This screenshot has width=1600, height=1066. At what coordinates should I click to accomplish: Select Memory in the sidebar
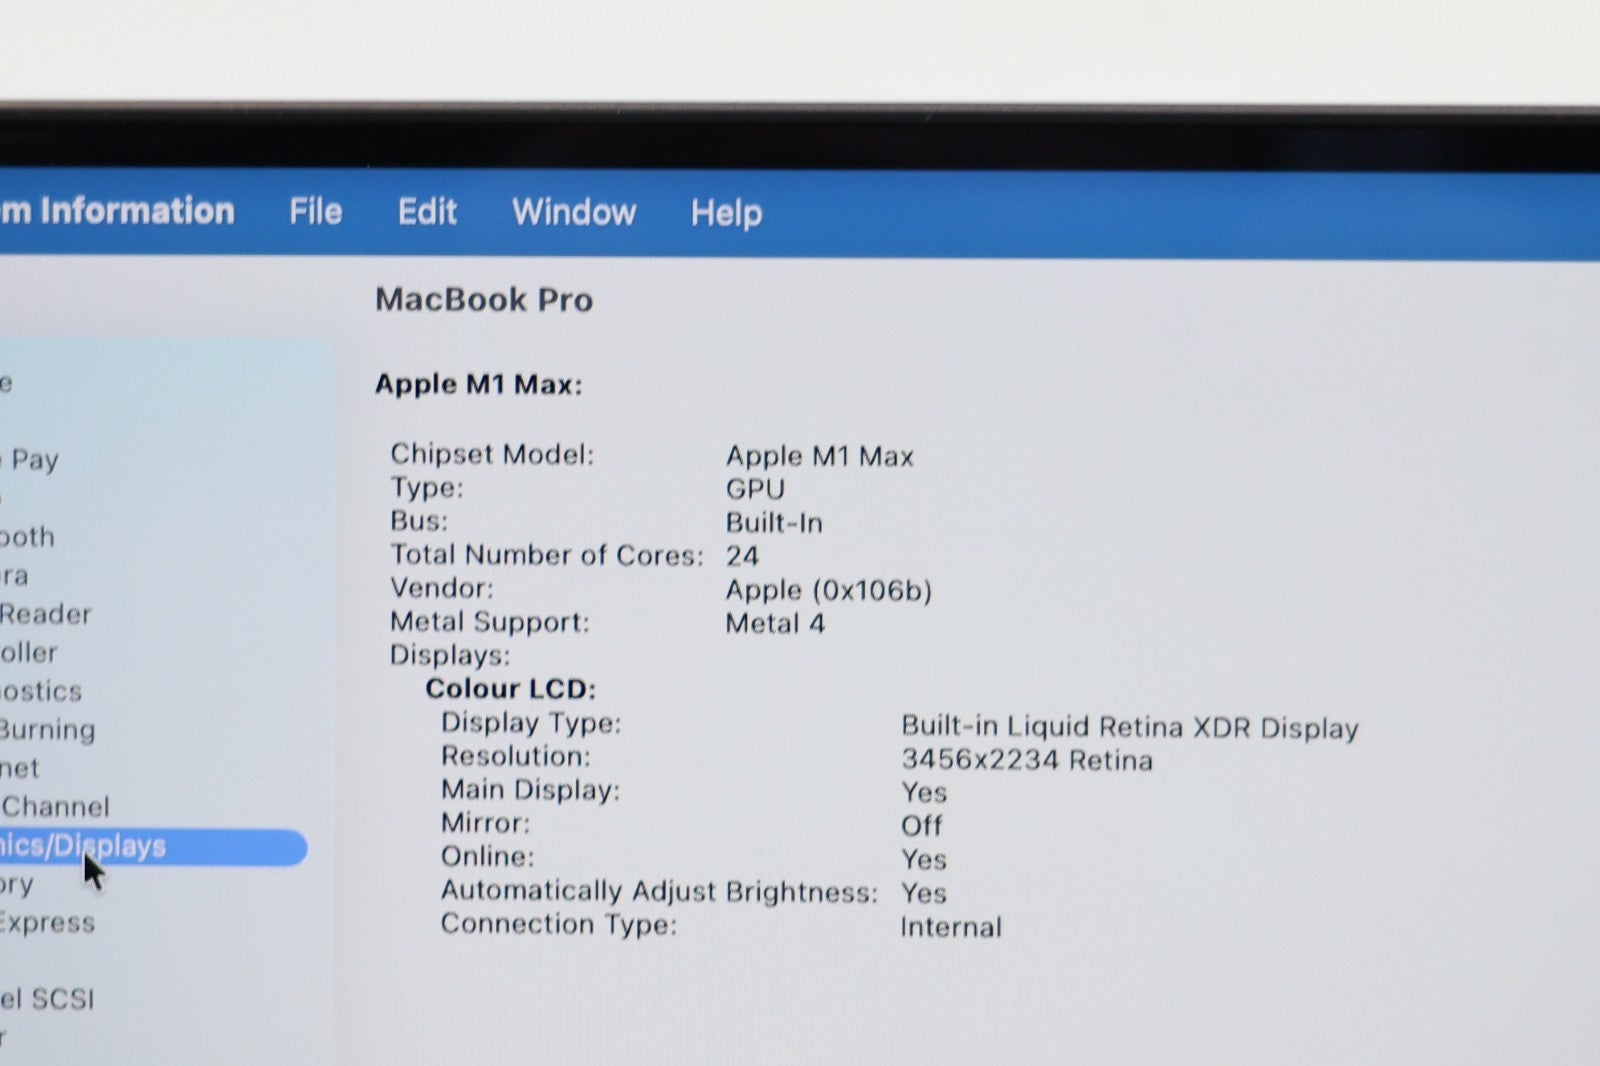tap(17, 885)
